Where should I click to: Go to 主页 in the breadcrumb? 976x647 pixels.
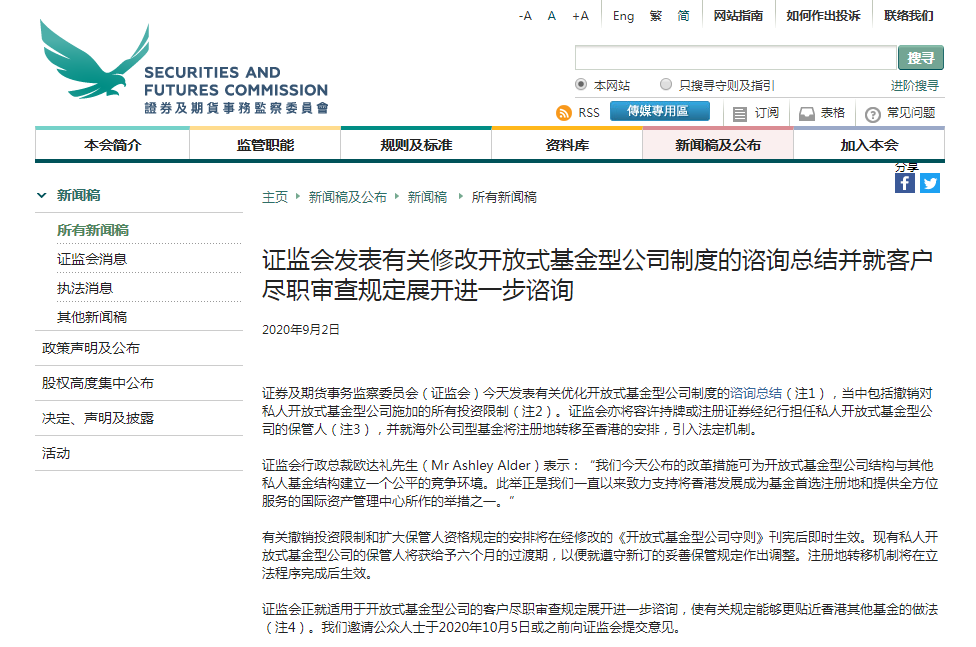coord(275,197)
